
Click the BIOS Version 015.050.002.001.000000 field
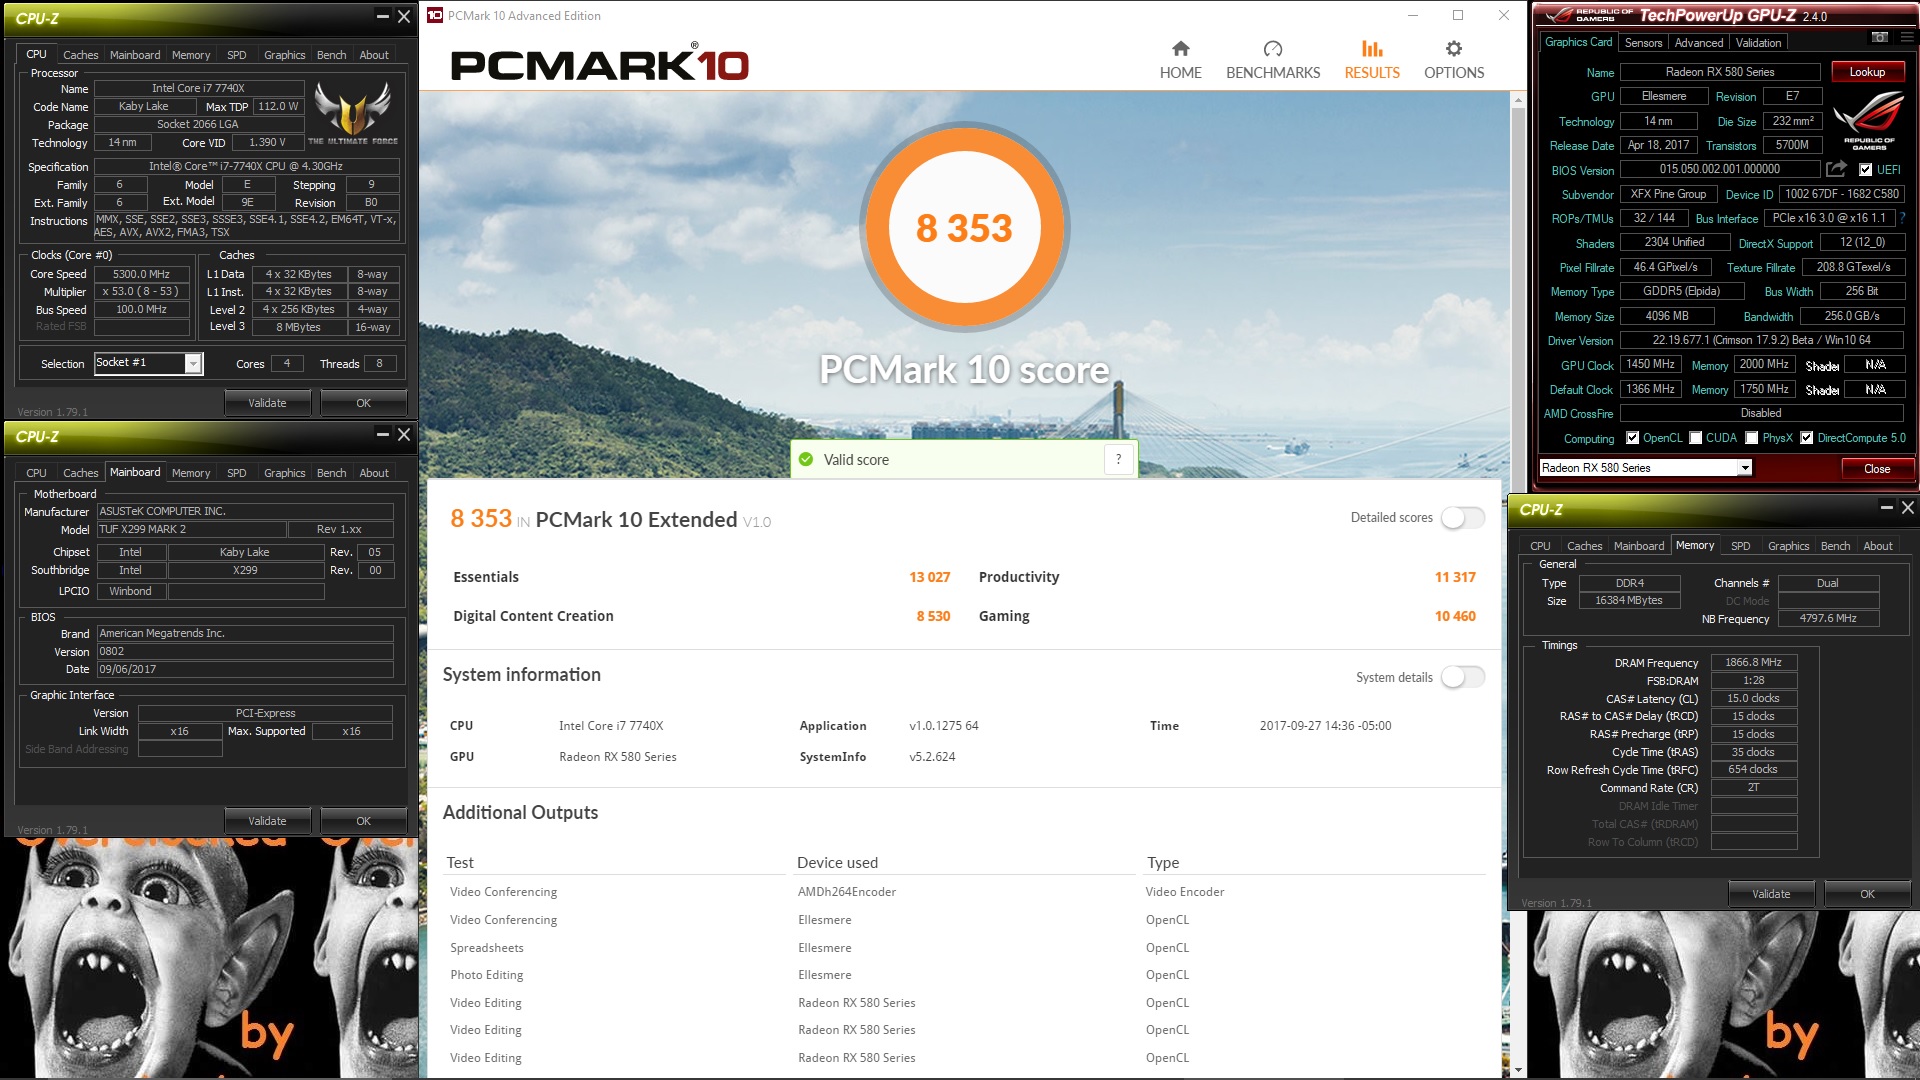[1720, 169]
